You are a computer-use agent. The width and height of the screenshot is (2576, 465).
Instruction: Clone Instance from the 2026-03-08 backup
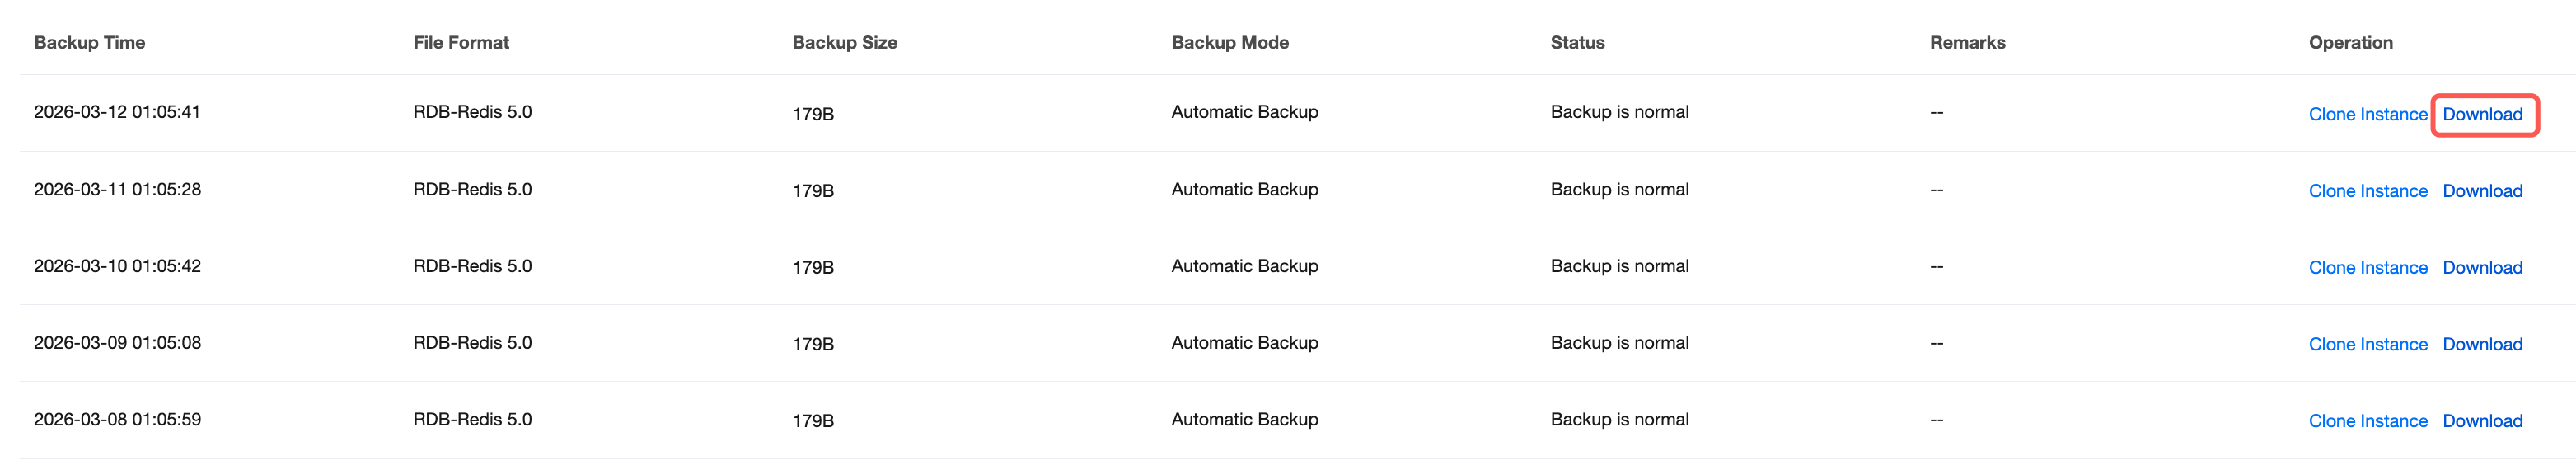pyautogui.click(x=2367, y=421)
